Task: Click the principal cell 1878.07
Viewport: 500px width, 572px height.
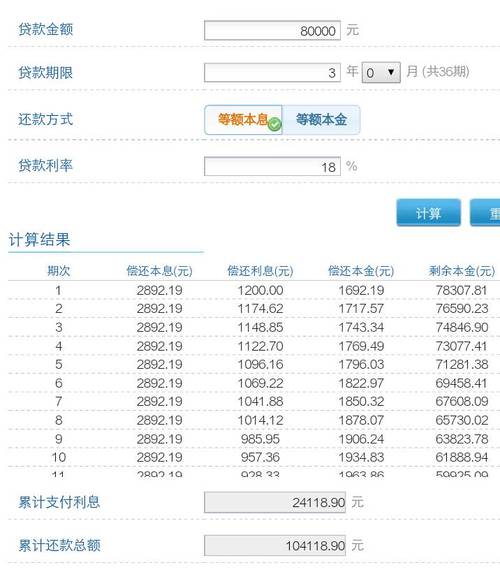Action: [361, 420]
